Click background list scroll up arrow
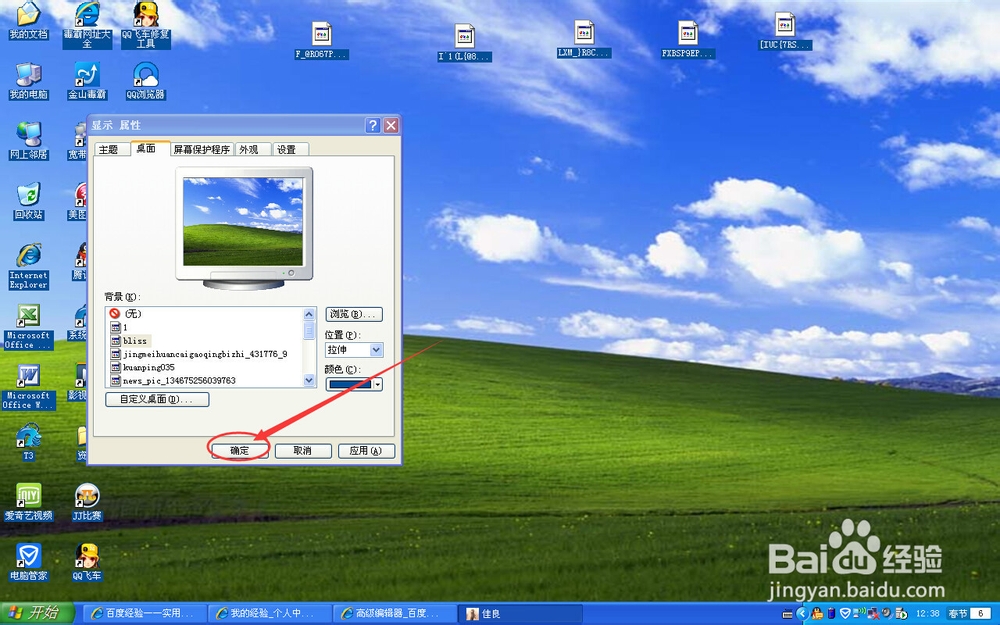Image resolution: width=1000 pixels, height=625 pixels. coord(309,314)
